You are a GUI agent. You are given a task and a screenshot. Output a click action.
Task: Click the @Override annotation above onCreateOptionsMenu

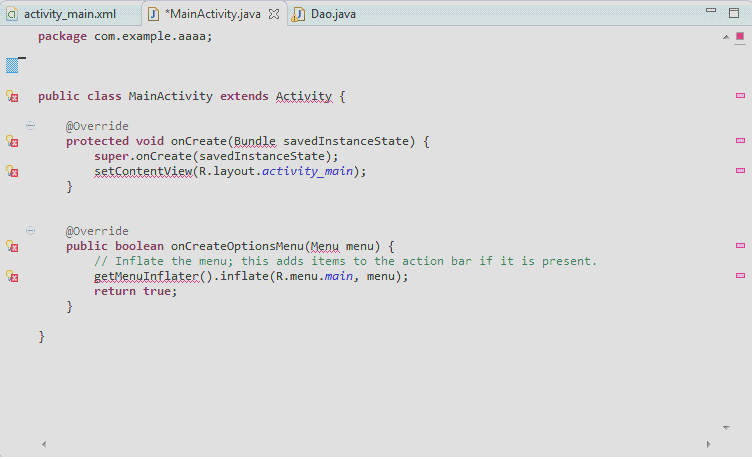(x=97, y=231)
